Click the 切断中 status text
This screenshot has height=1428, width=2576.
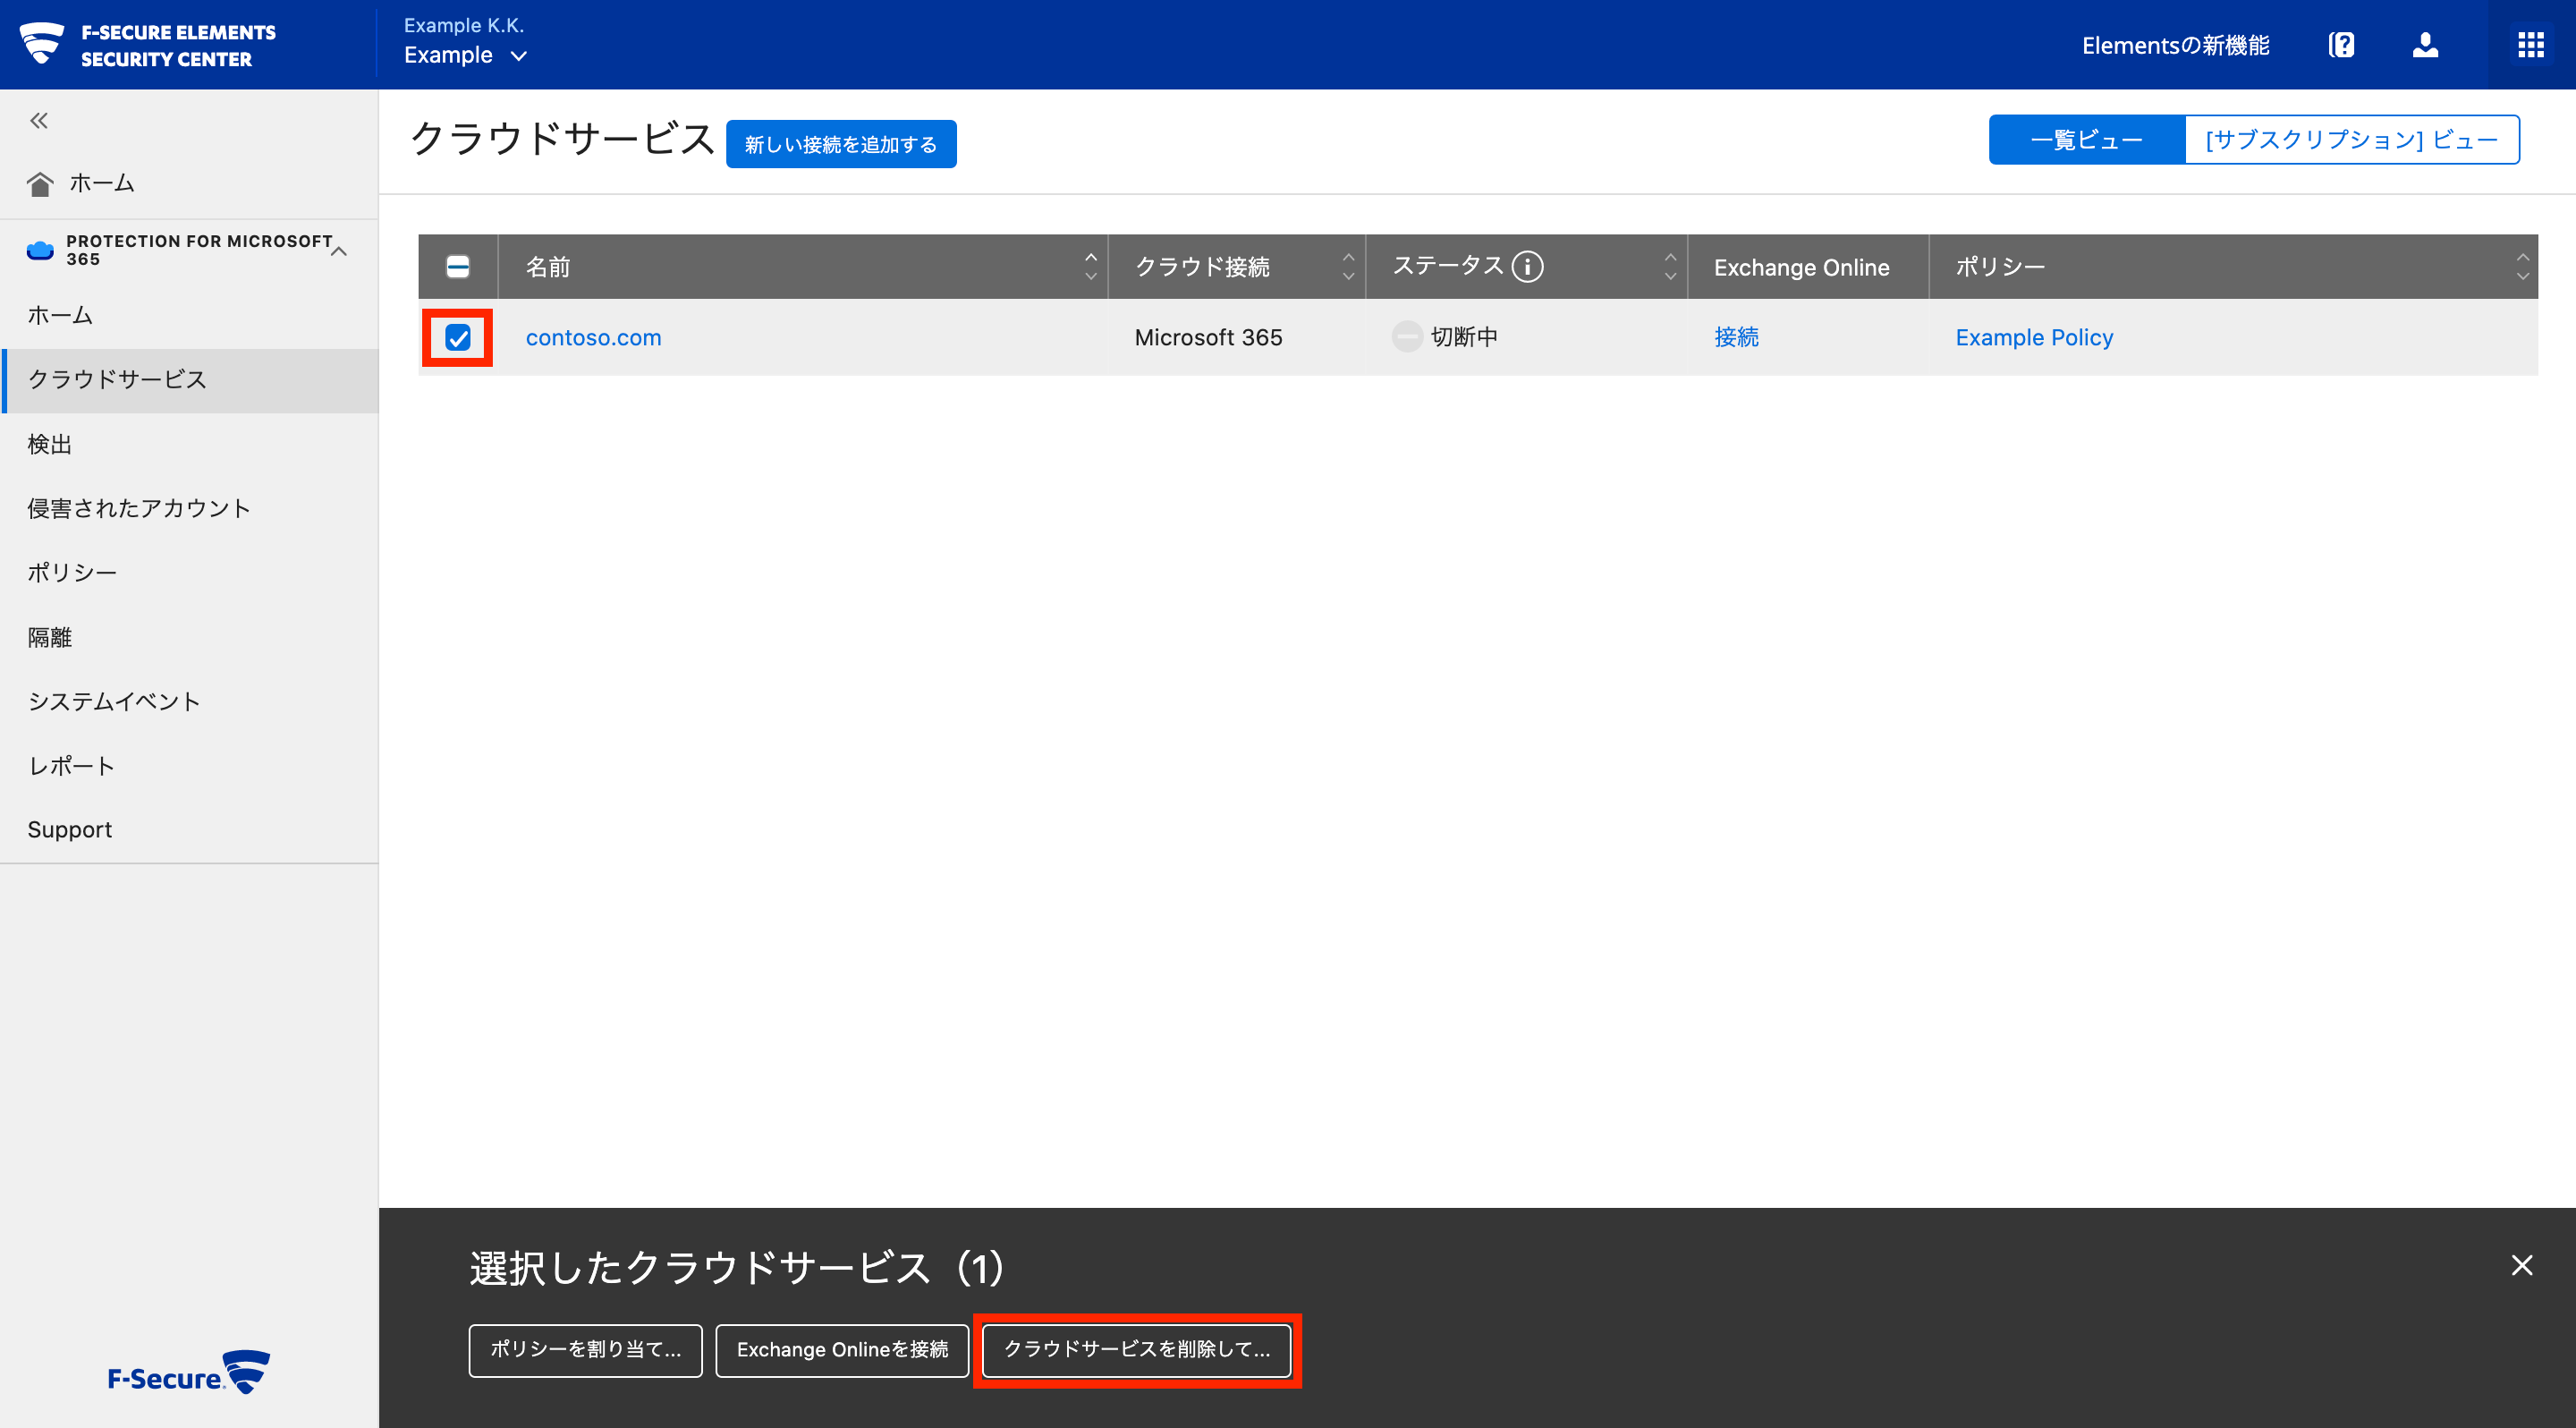point(1464,337)
